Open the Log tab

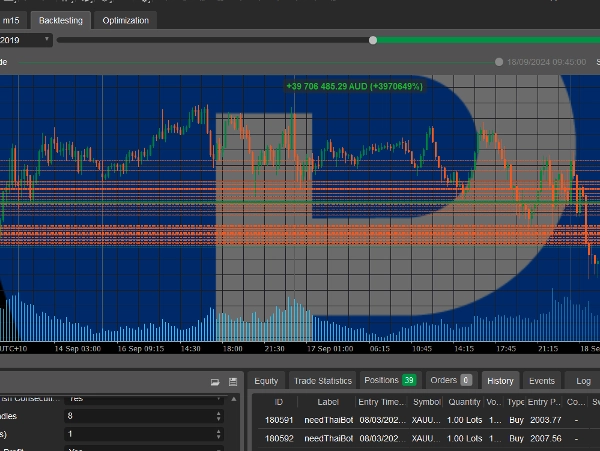pos(583,381)
